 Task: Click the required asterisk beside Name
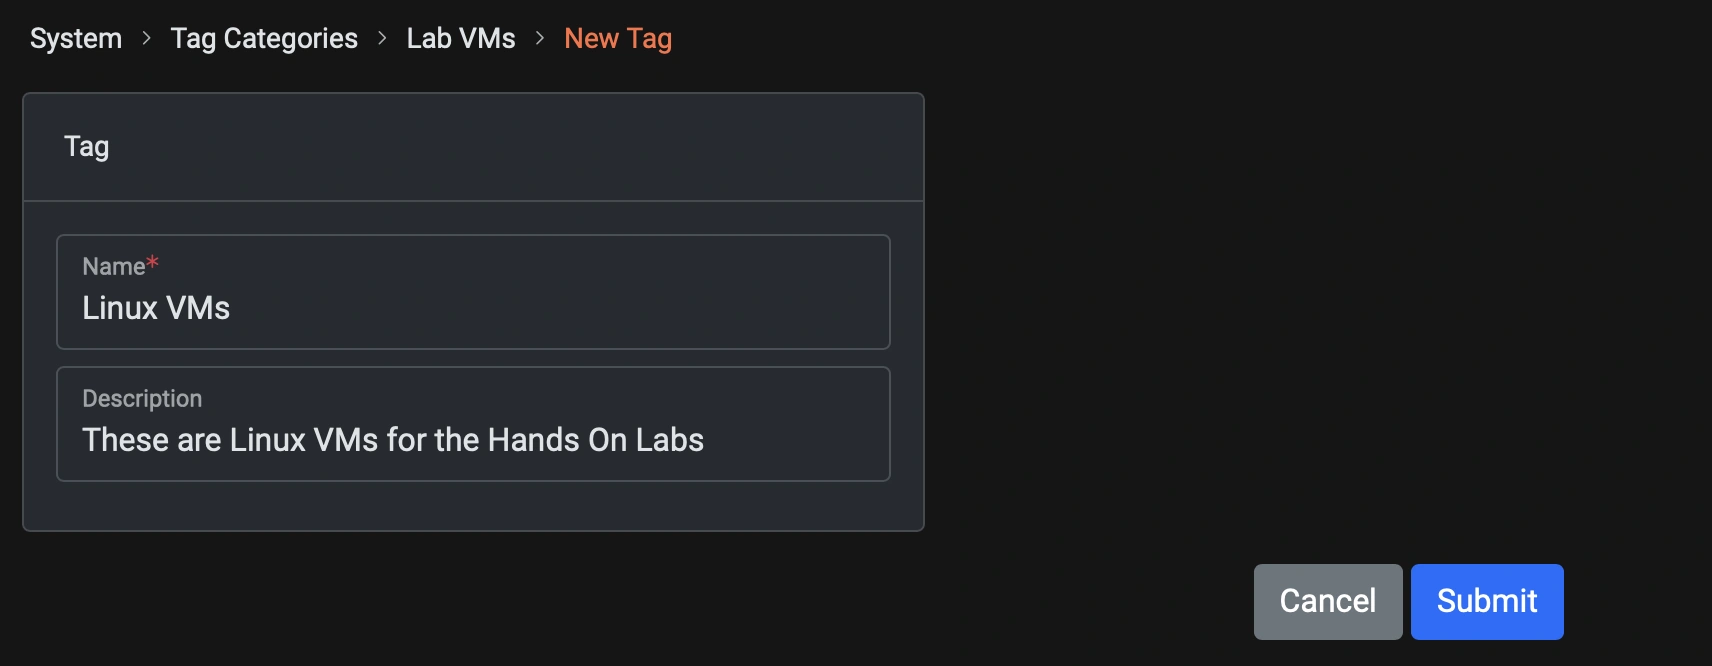(x=152, y=261)
